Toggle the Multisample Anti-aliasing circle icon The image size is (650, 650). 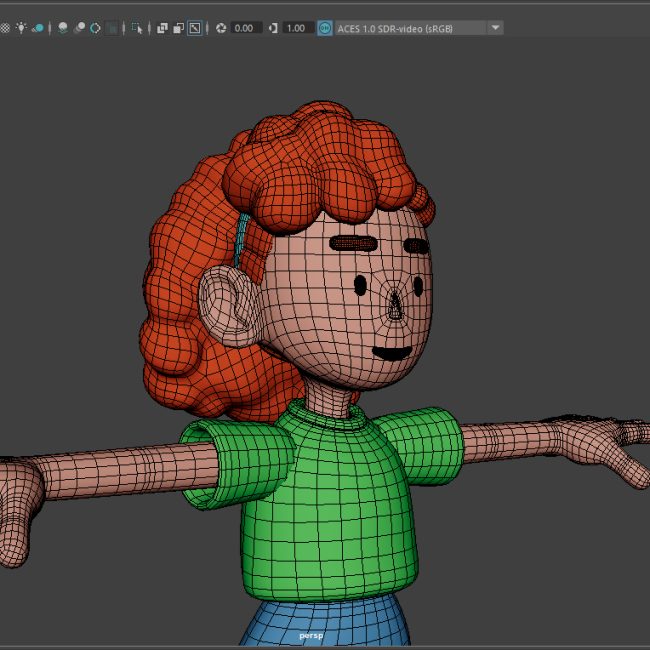tap(95, 28)
